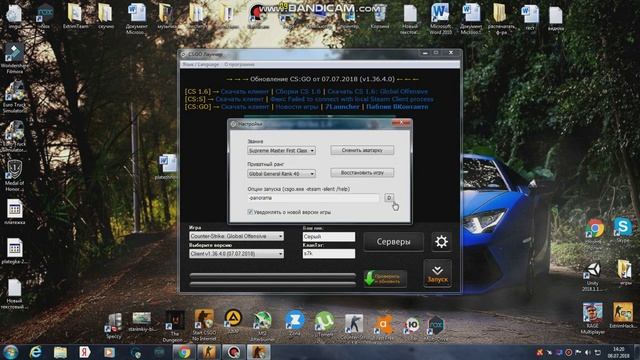The width and height of the screenshot is (640, 360).
Task: Open Google Chrome in the taskbar
Action: point(184,352)
